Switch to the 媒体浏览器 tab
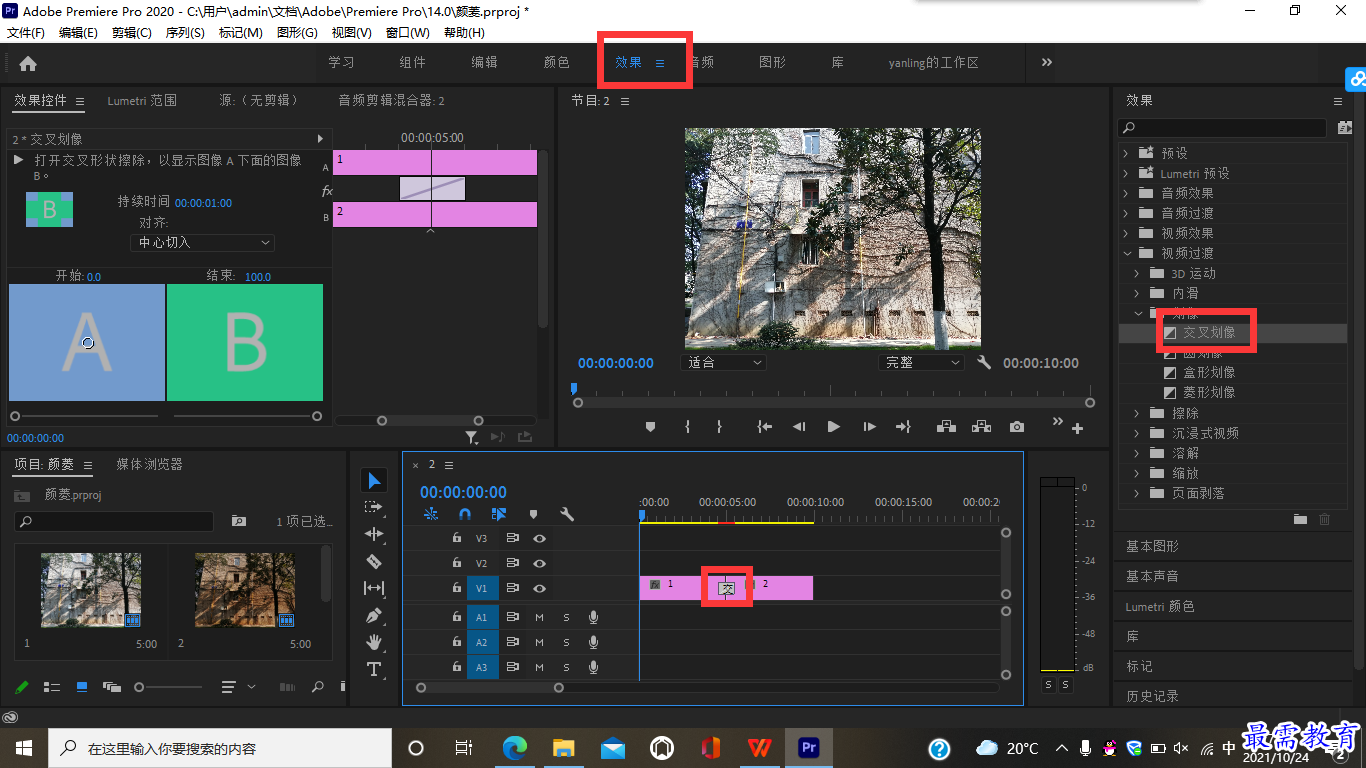The width and height of the screenshot is (1366, 768). [149, 464]
